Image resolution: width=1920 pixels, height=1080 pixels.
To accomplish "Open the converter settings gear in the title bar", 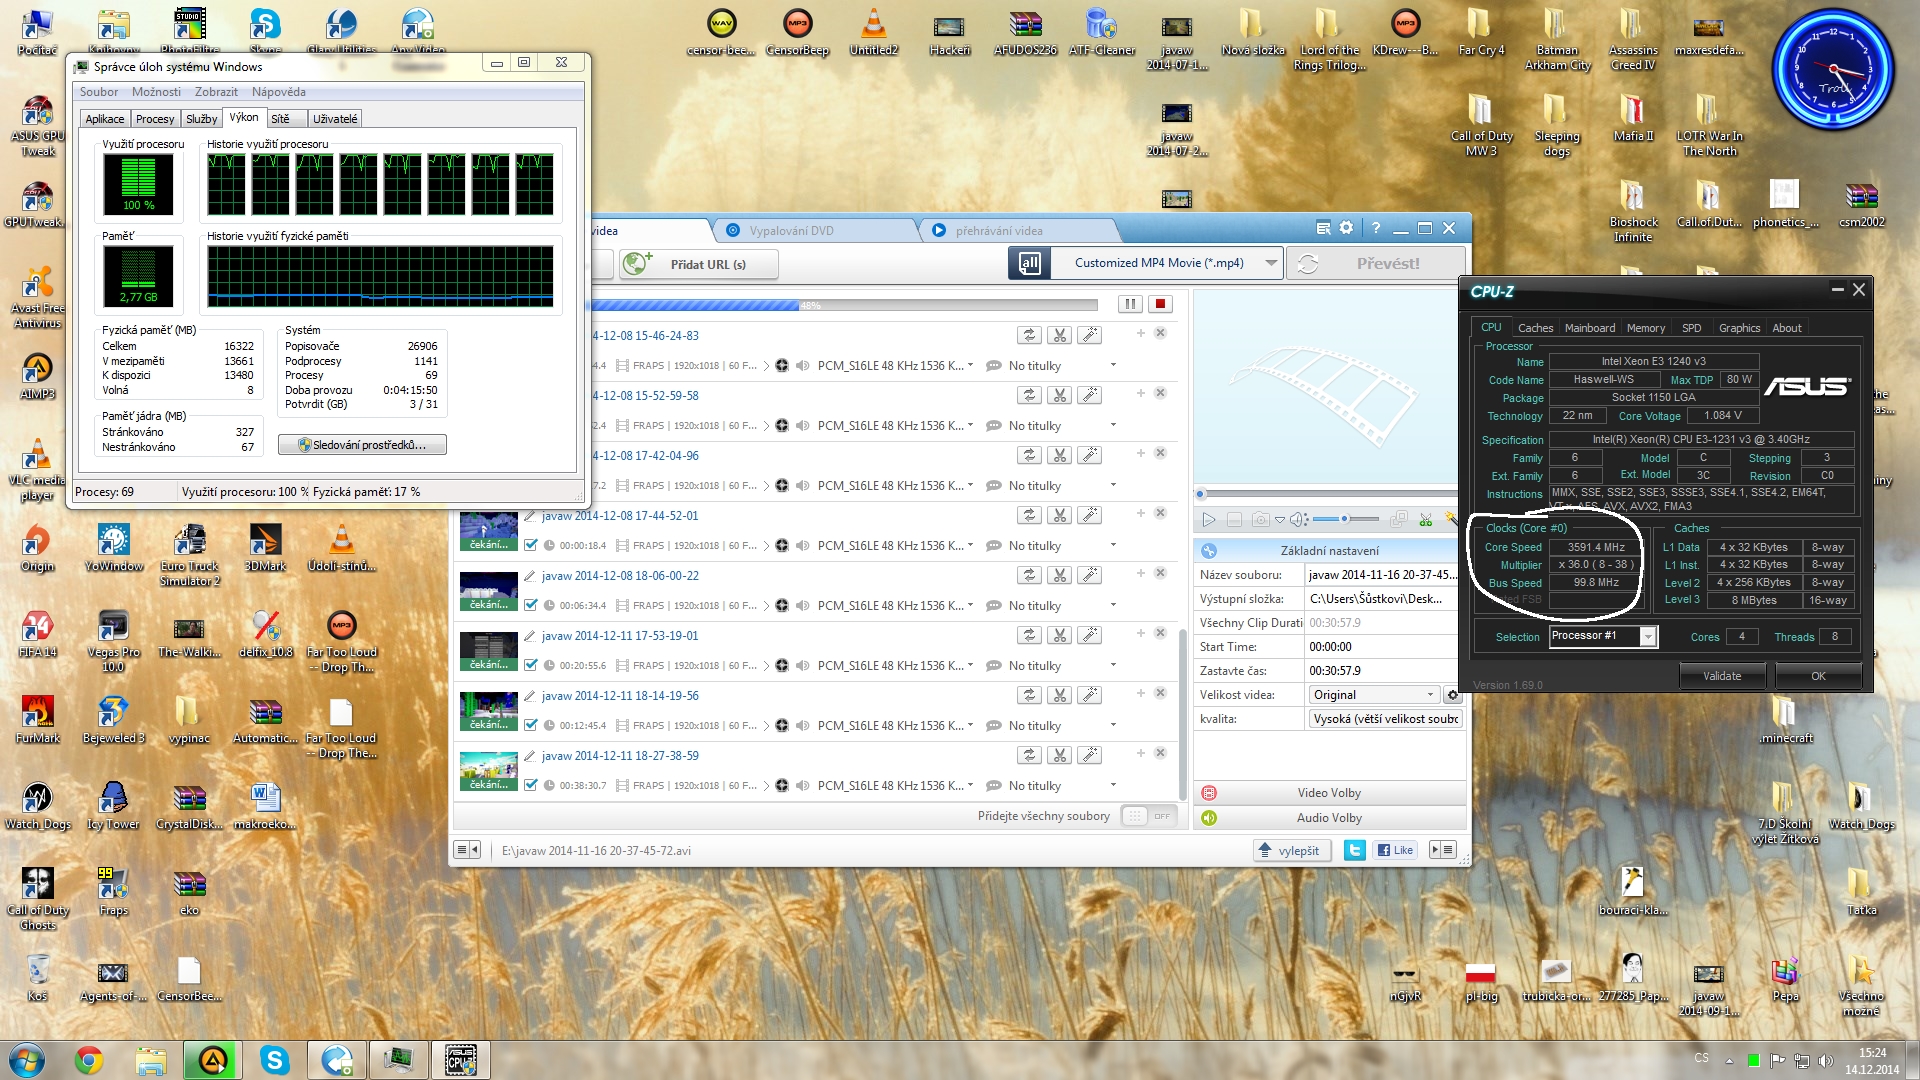I will [x=1346, y=228].
